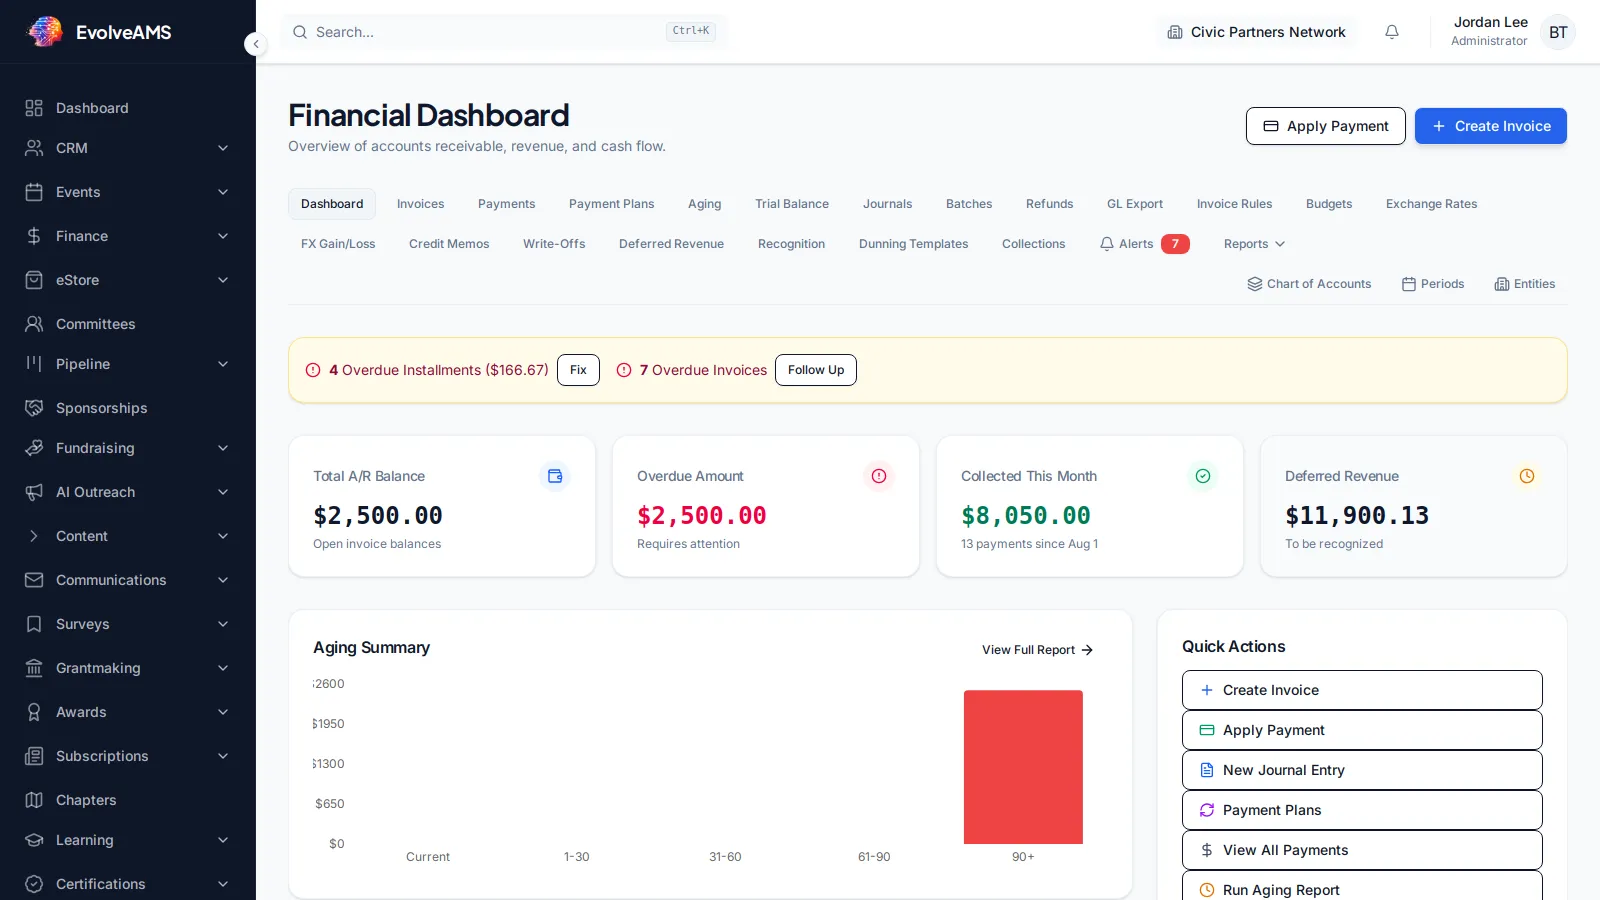Open the Credit Memos tab
Image resolution: width=1600 pixels, height=900 pixels.
(x=449, y=244)
